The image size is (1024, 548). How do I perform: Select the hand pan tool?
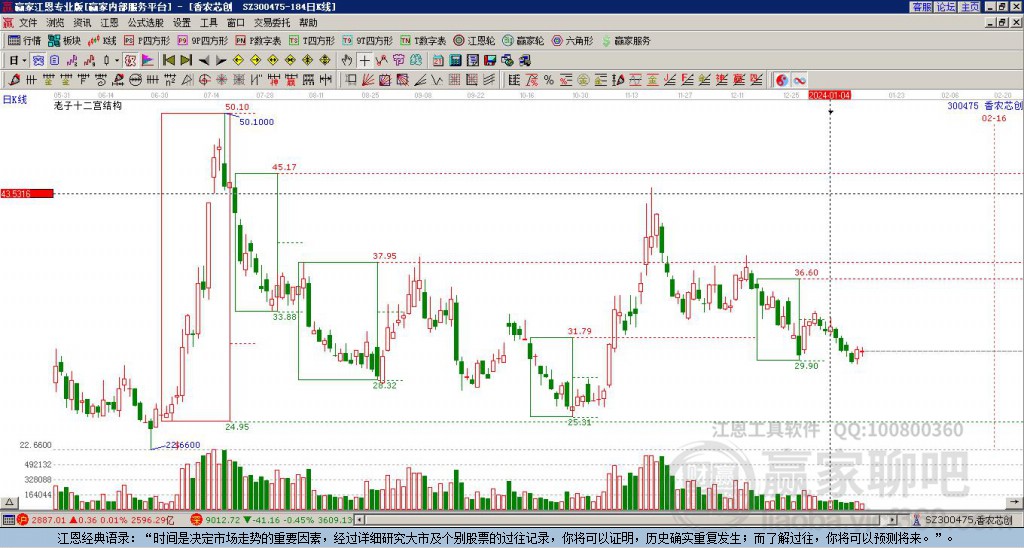347,61
